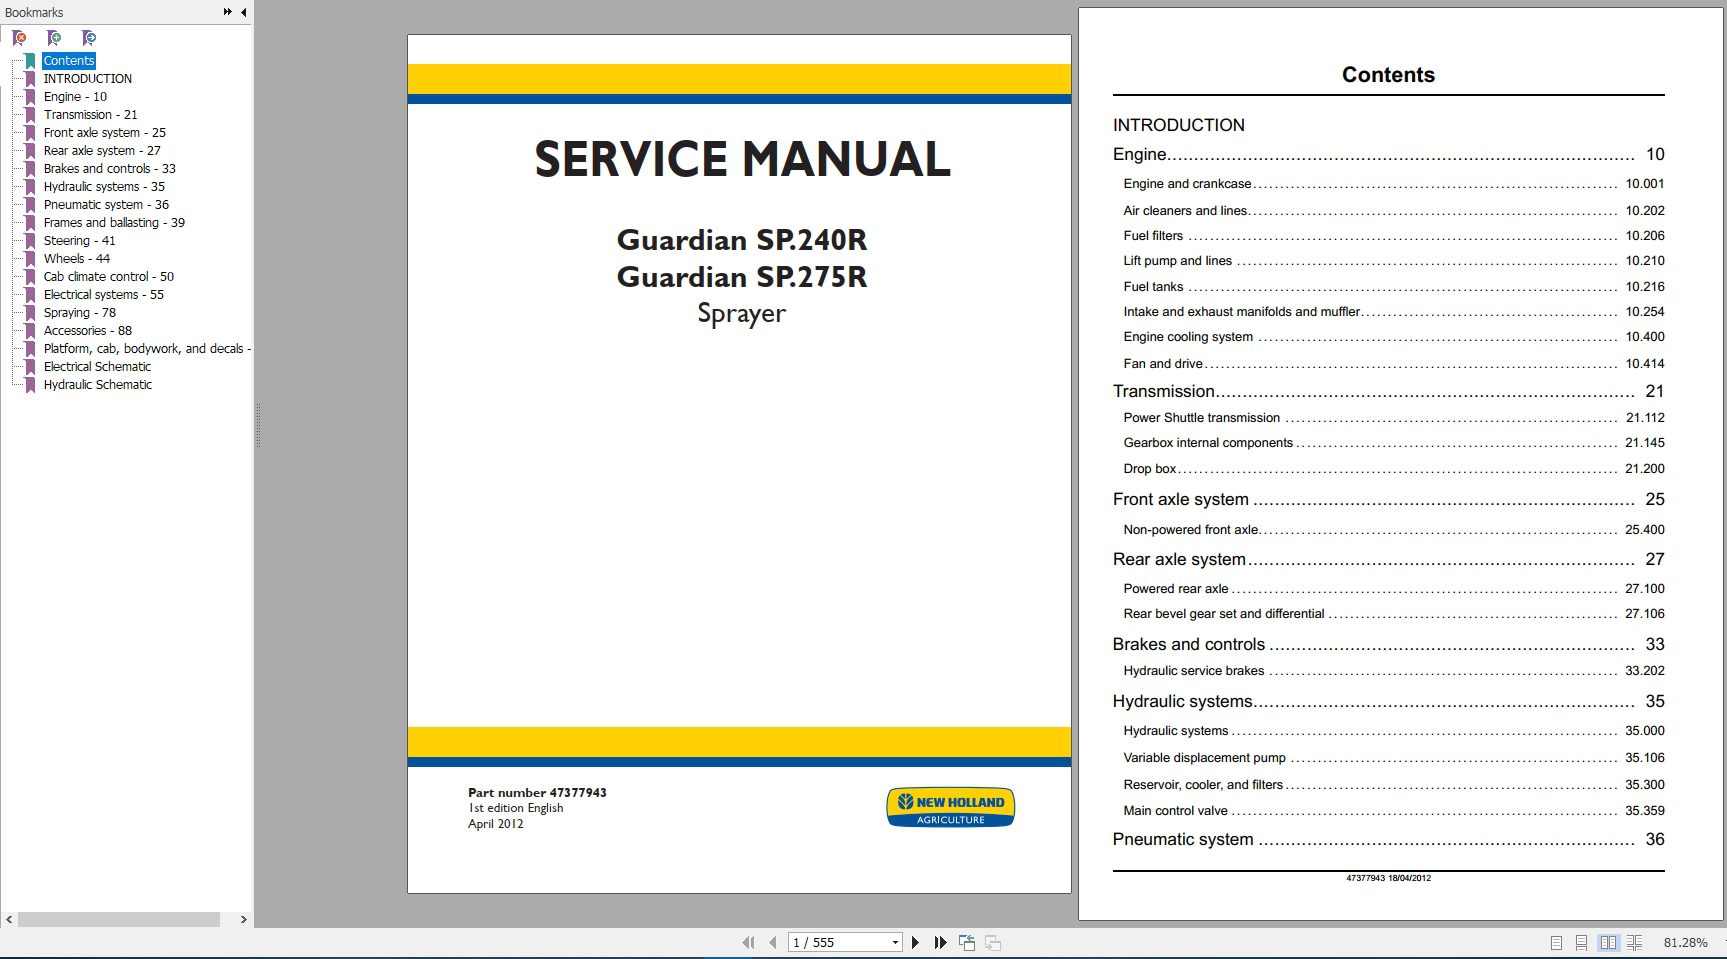The image size is (1727, 959).
Task: Expand the Electrical Schematic bookmark
Action: click(97, 366)
